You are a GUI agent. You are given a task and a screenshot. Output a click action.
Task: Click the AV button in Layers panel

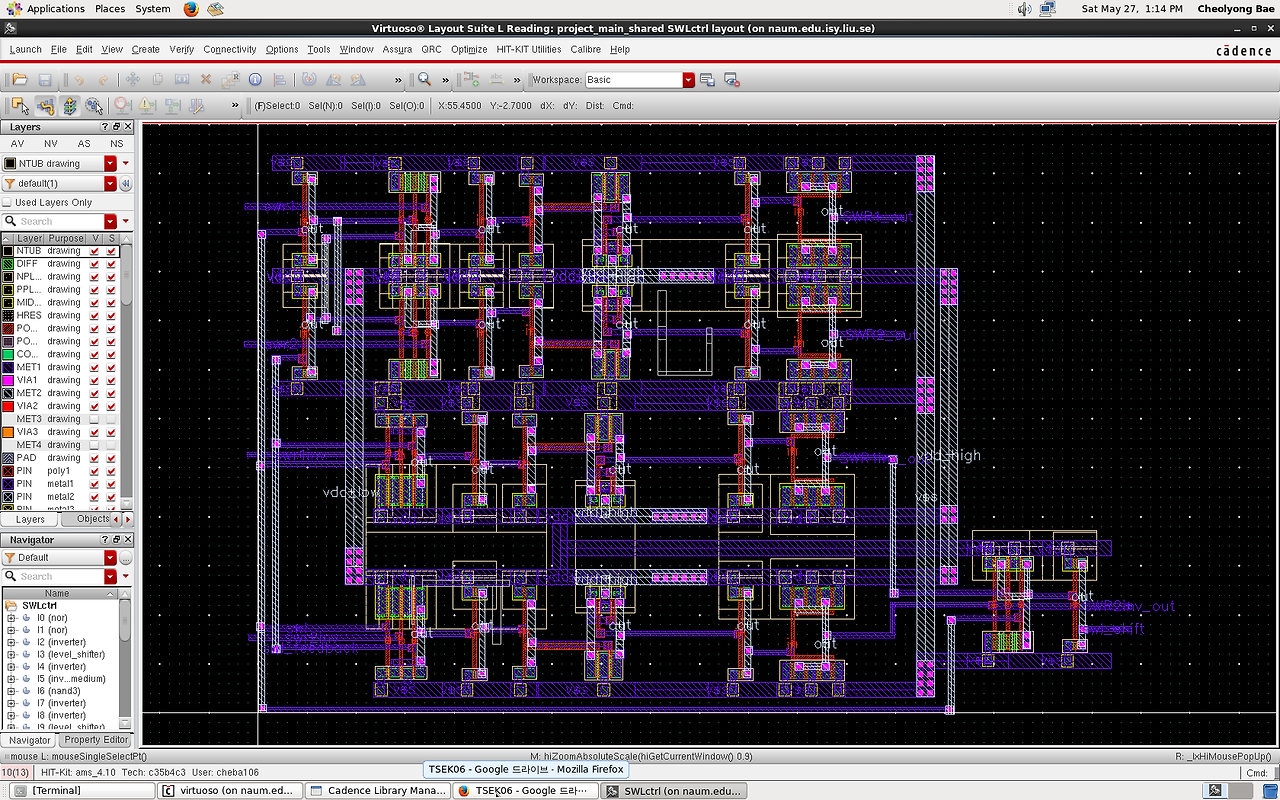17,143
